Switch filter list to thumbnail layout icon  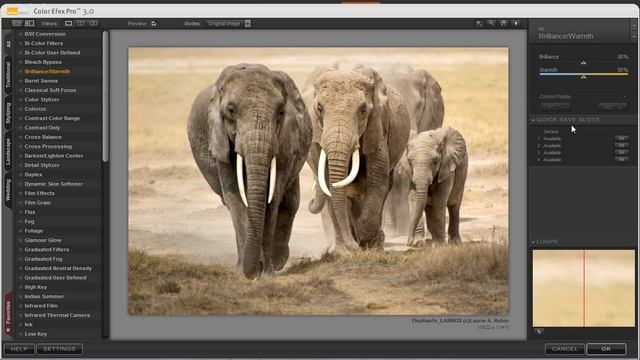[29, 23]
